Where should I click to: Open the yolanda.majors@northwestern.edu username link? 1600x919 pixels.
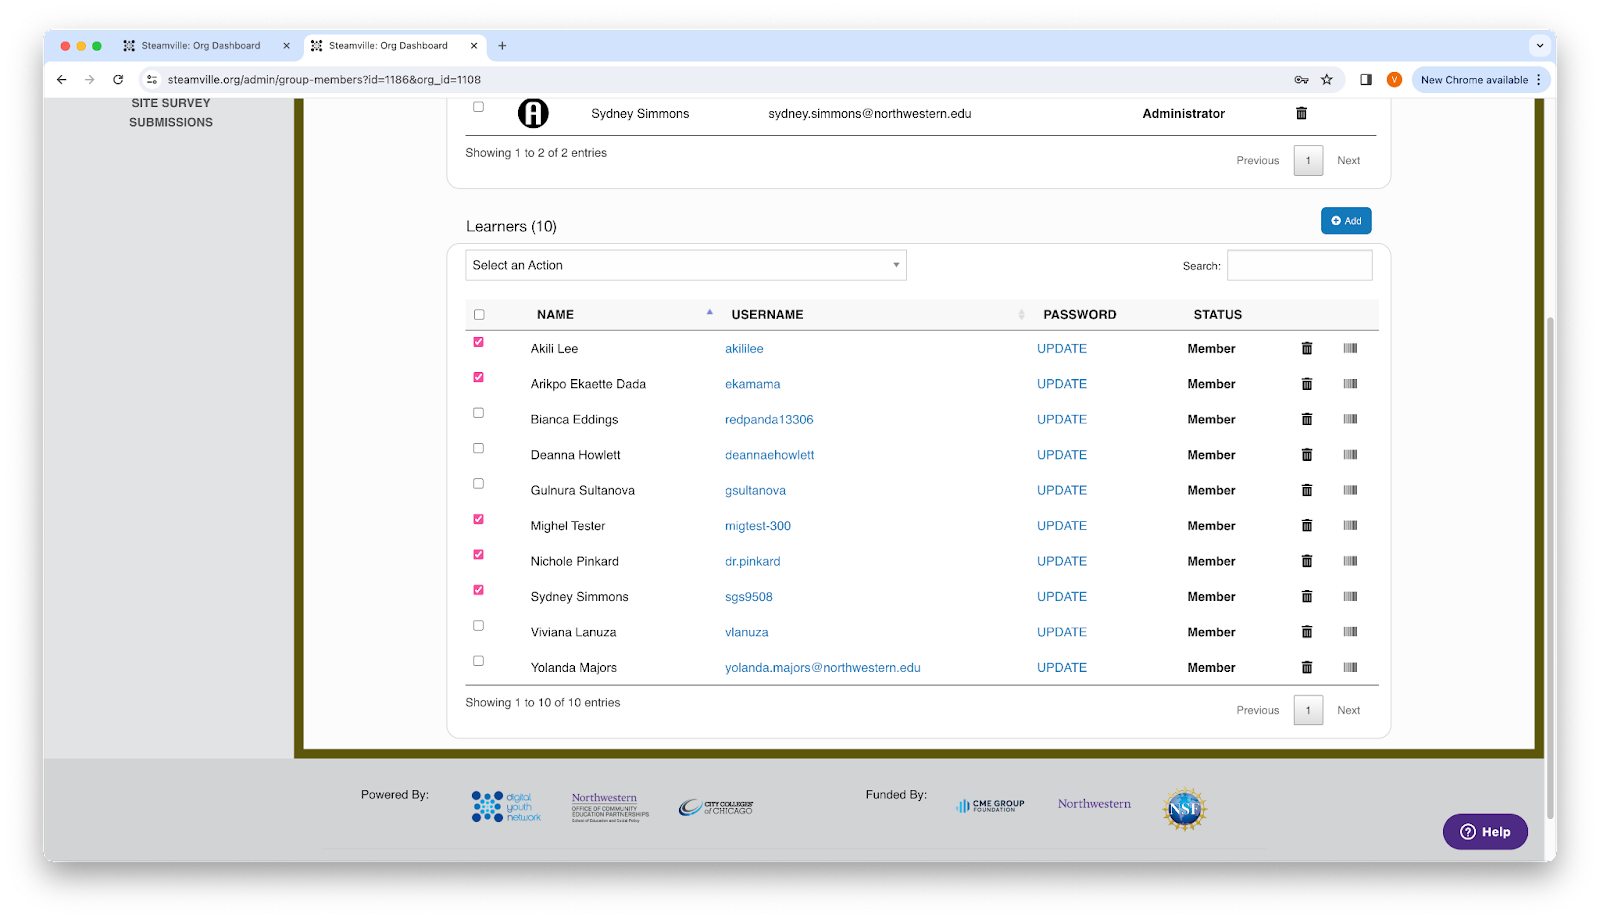coord(822,667)
